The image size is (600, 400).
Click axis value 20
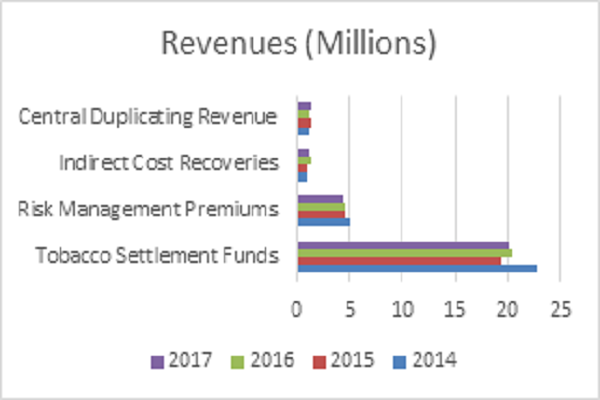point(507,309)
